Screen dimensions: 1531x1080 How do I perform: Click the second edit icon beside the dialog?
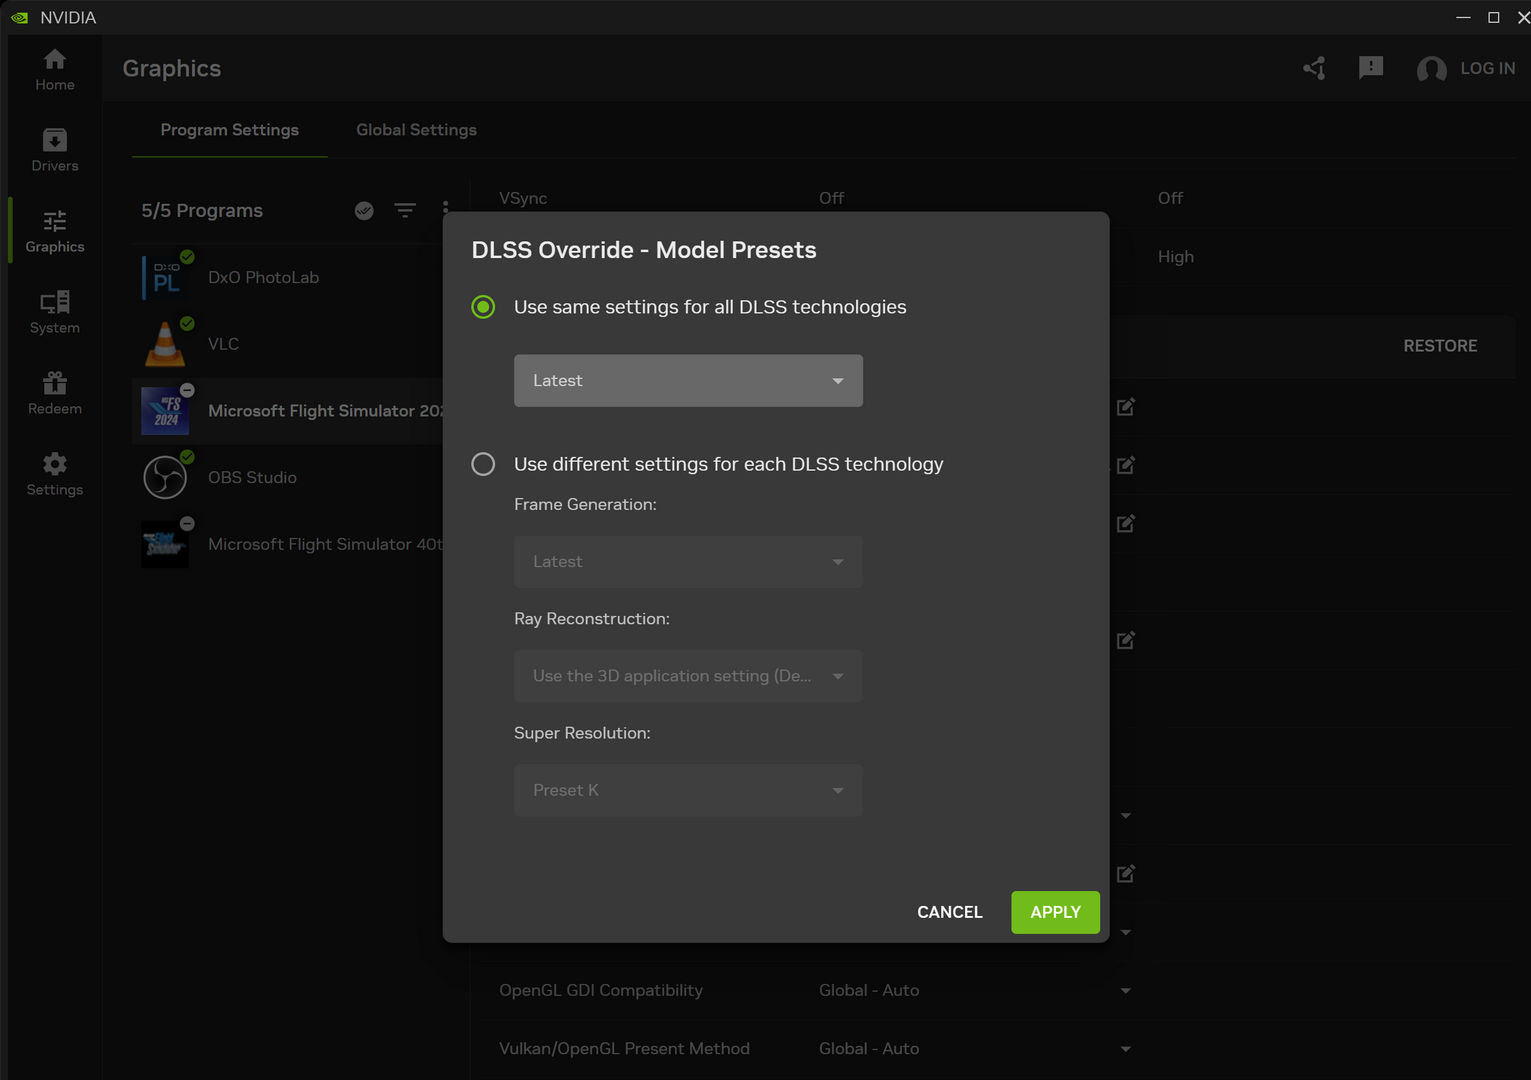click(1126, 465)
